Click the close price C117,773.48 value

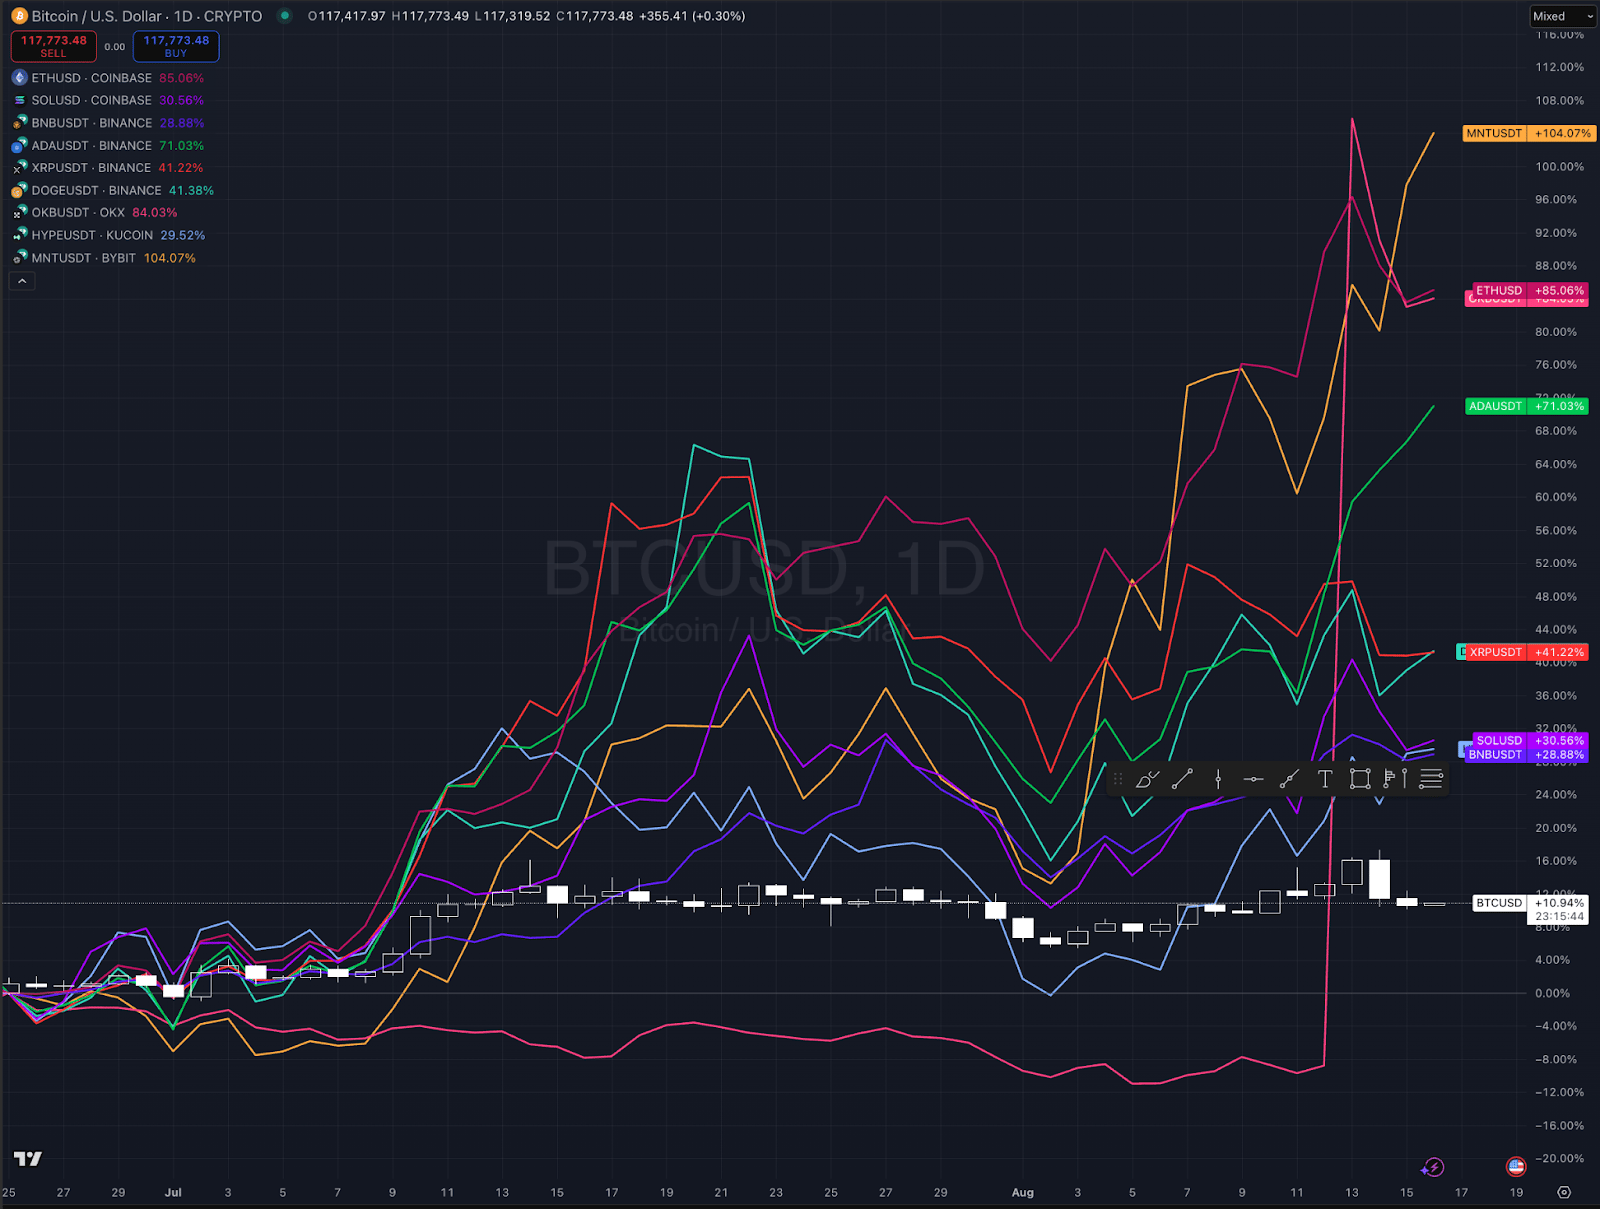pos(595,16)
